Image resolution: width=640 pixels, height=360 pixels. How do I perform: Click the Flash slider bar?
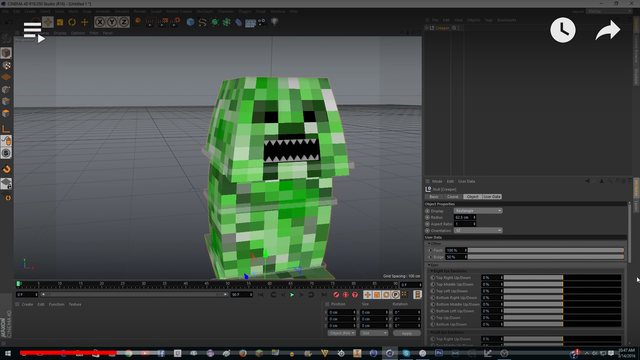545,250
